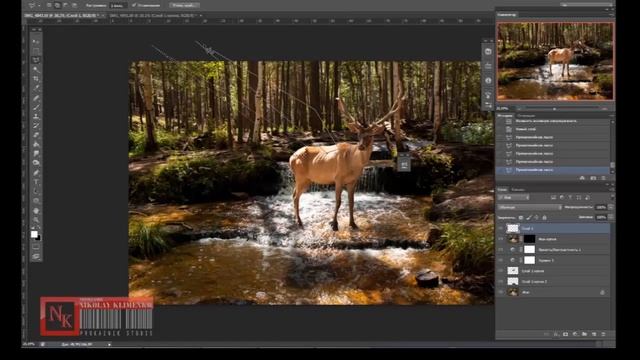The image size is (640, 360).
Task: Select the Zoom tool
Action: tap(36, 220)
